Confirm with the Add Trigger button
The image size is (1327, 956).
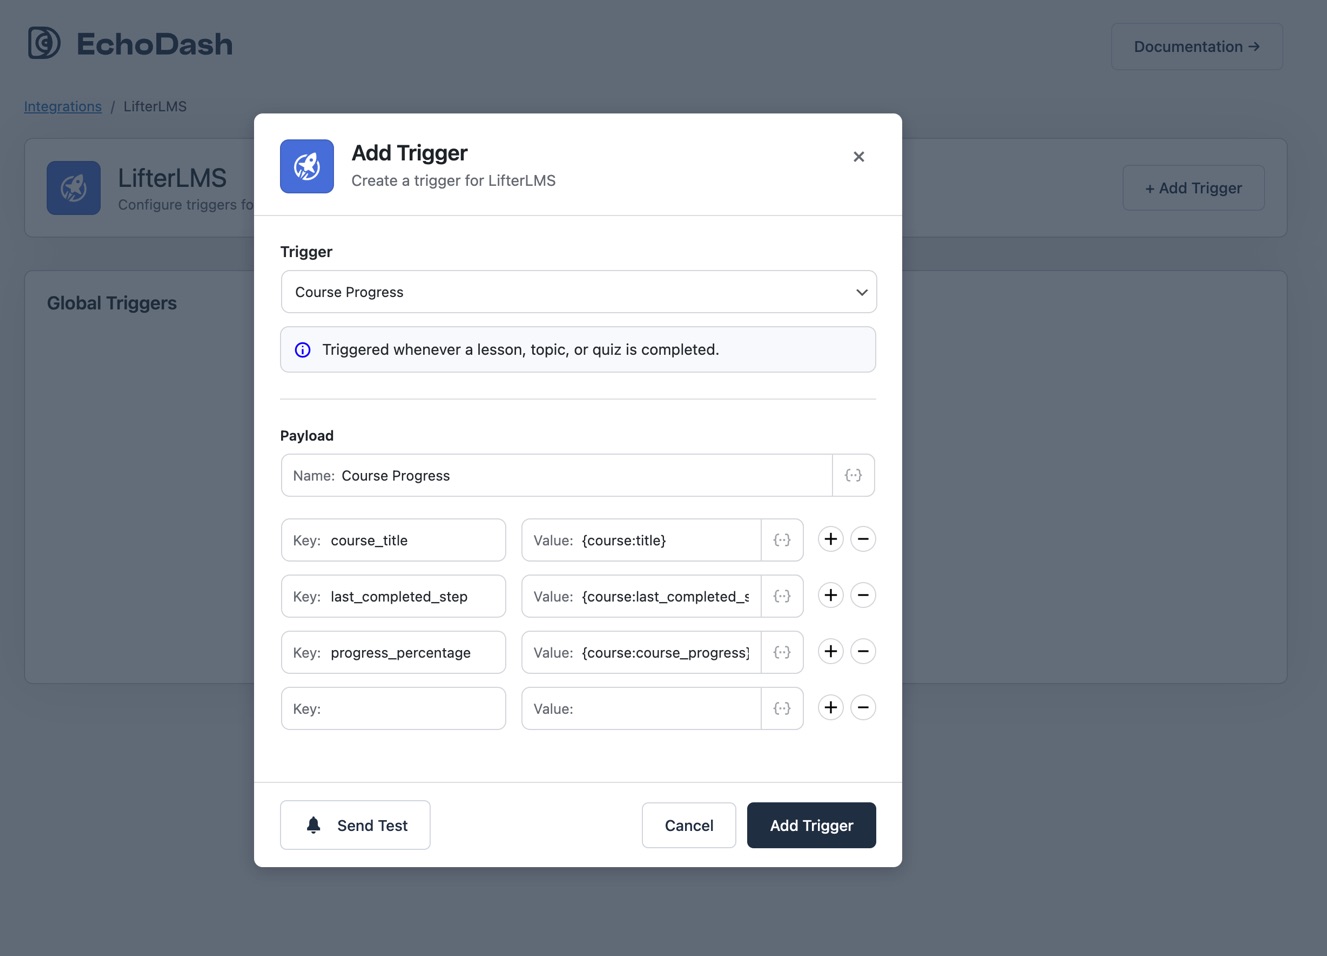click(811, 824)
